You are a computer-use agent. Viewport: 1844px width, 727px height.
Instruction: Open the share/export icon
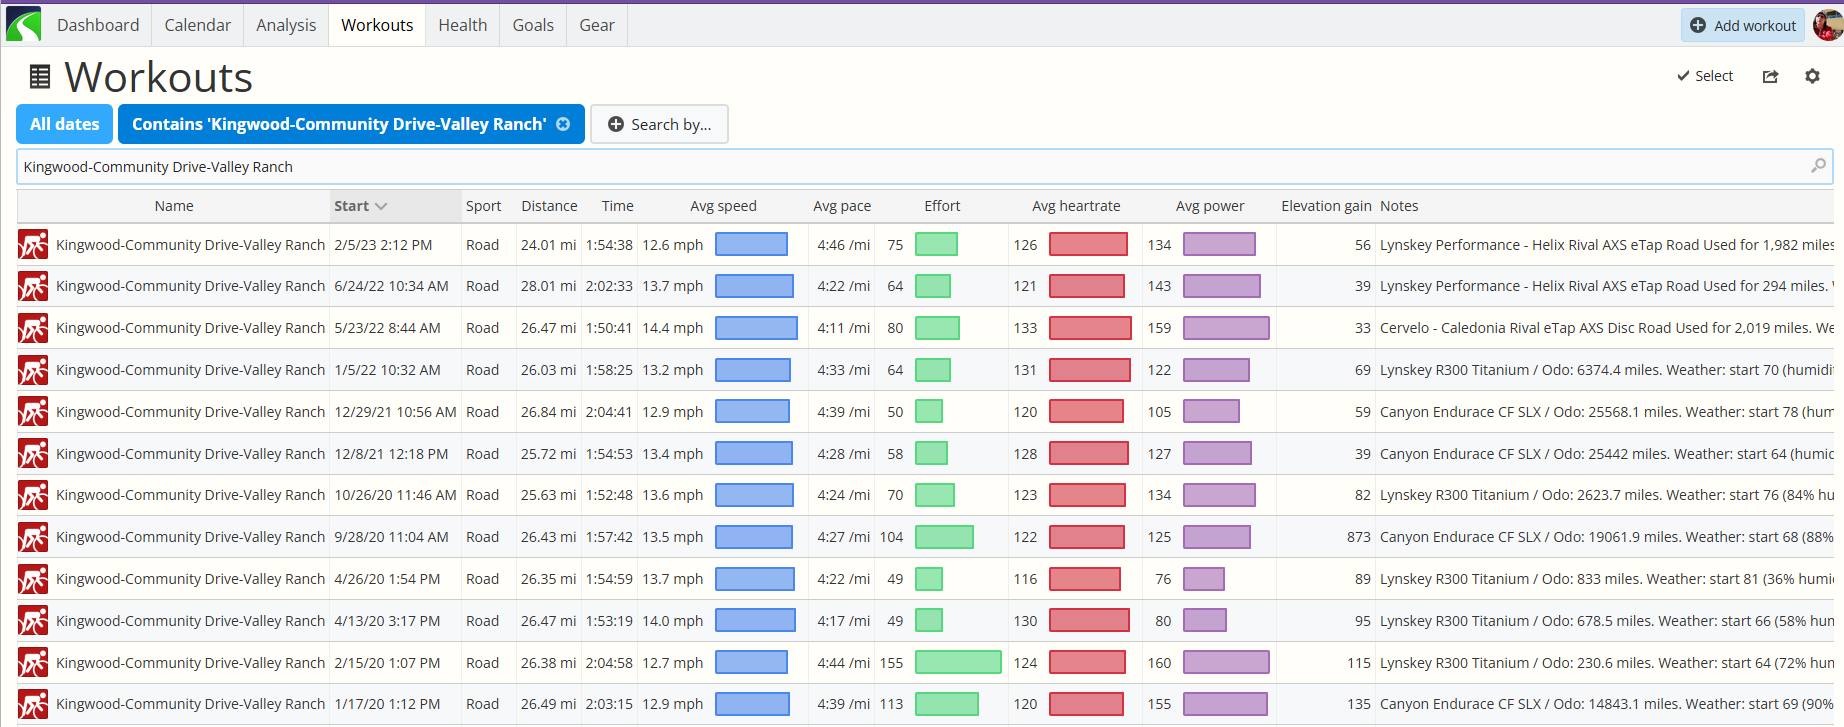click(x=1770, y=76)
